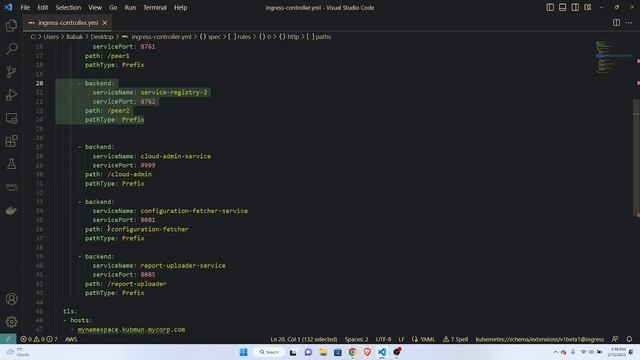
Task: Split the editor to the right
Action: [616, 23]
